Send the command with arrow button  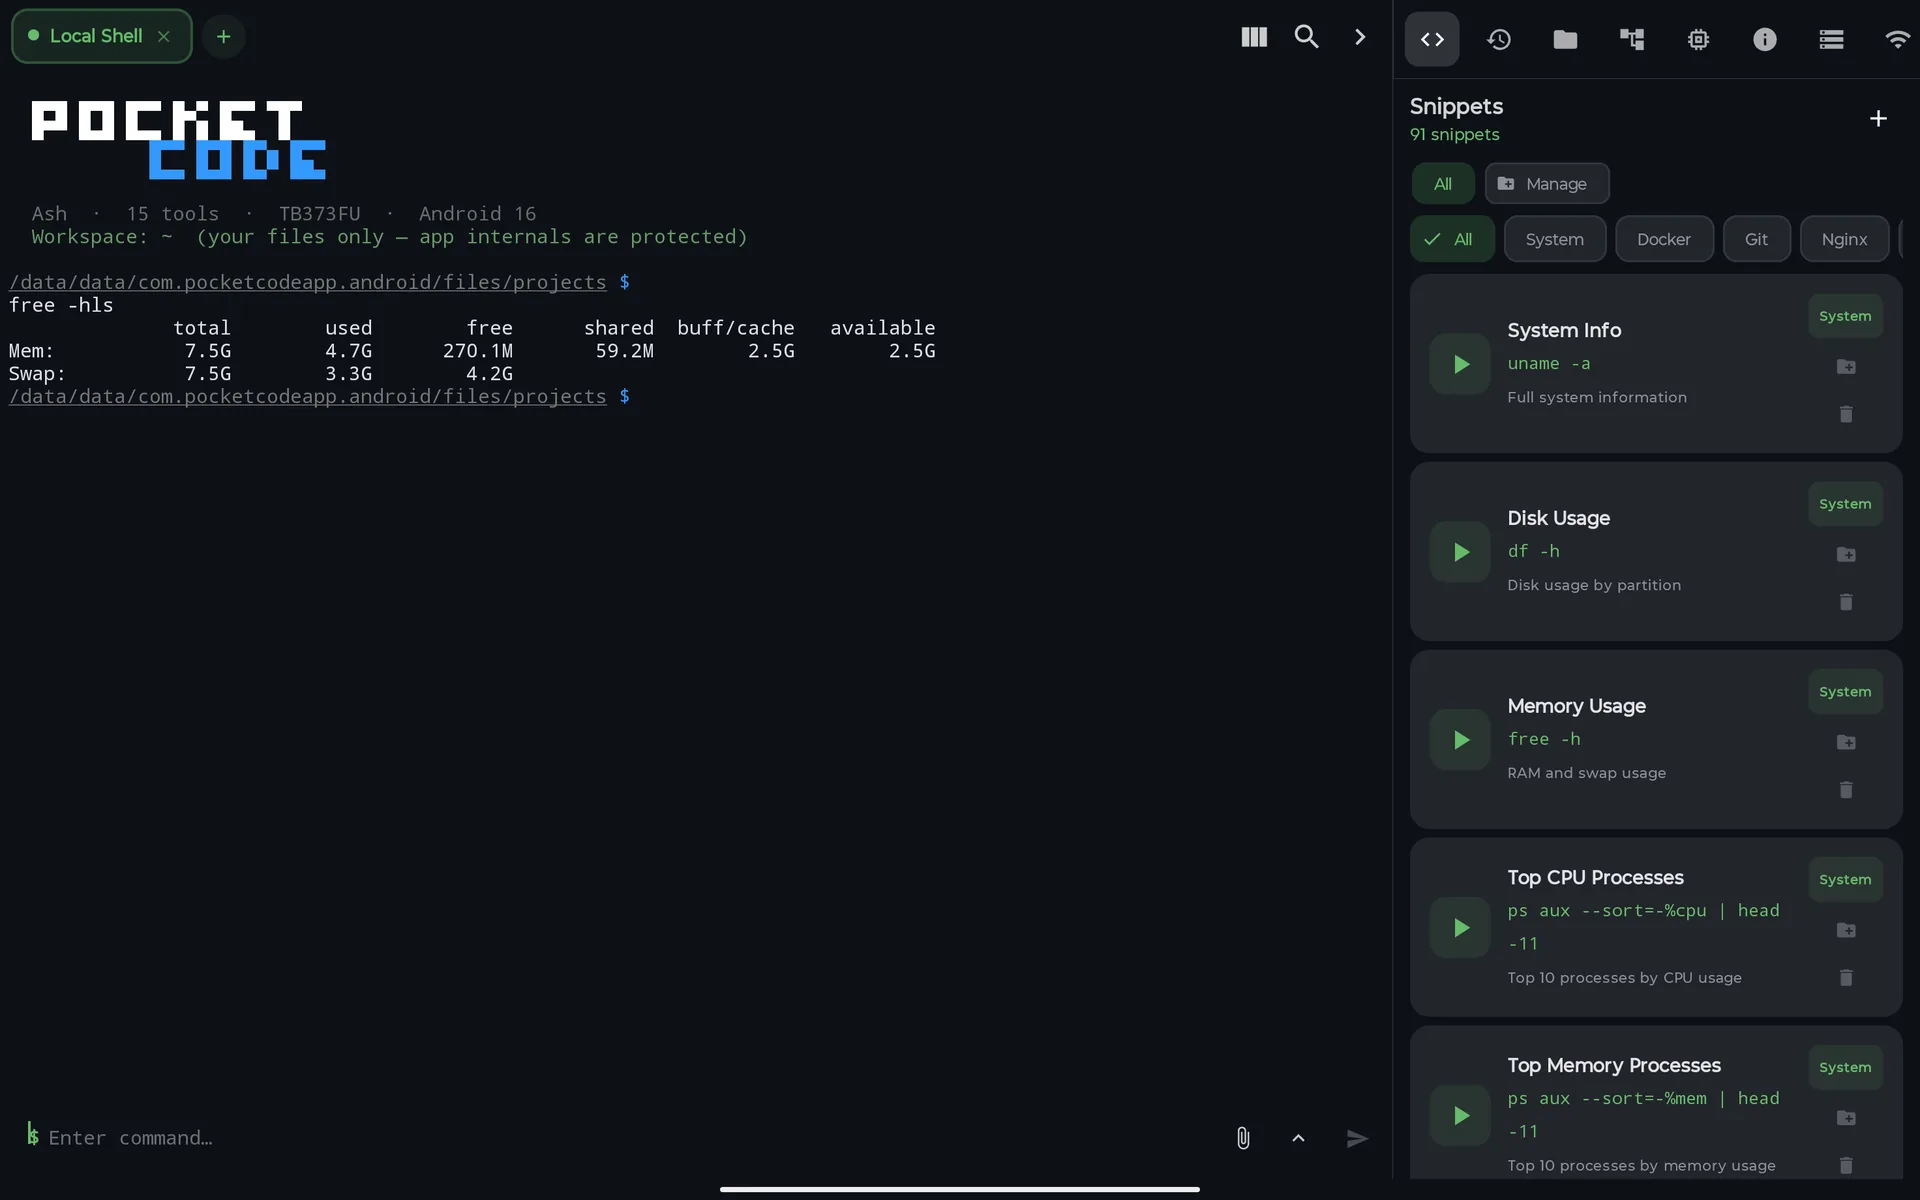pyautogui.click(x=1356, y=1138)
